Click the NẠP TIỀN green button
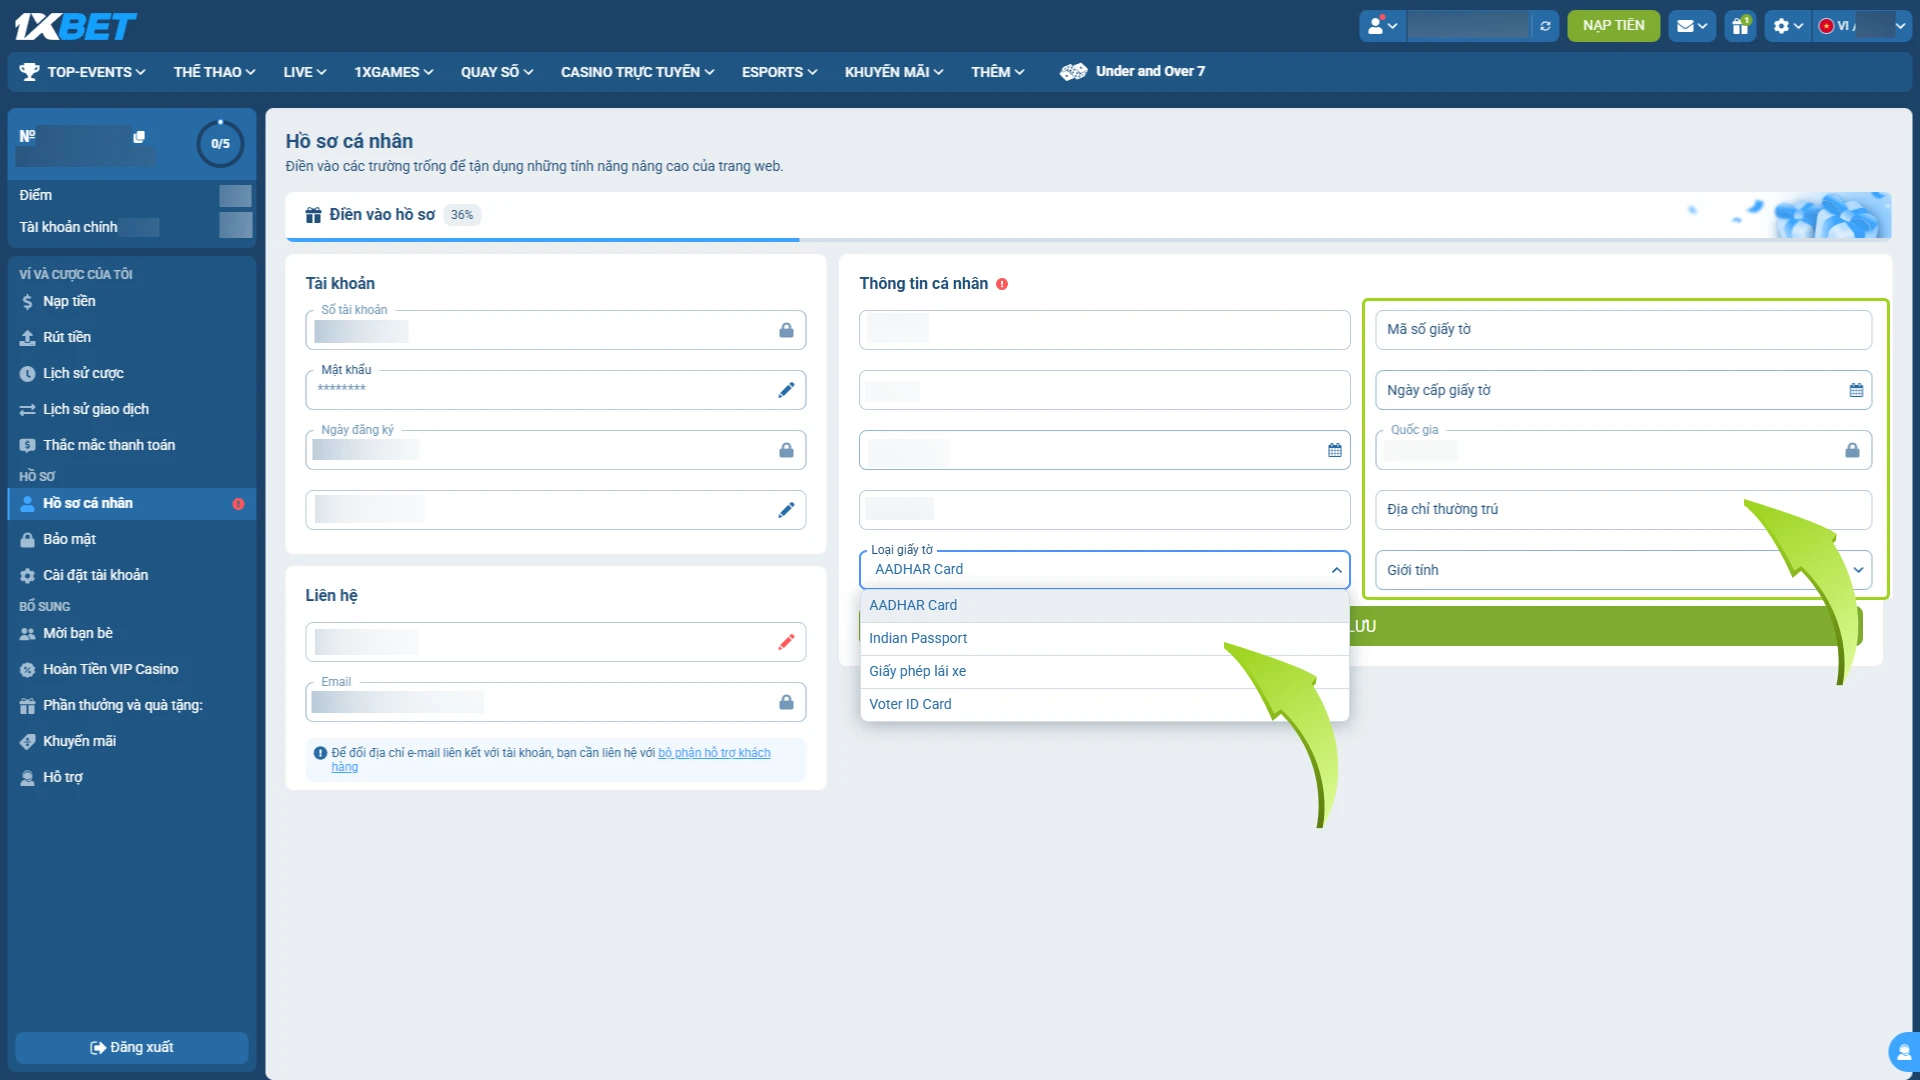Image resolution: width=1920 pixels, height=1080 pixels. click(x=1613, y=26)
